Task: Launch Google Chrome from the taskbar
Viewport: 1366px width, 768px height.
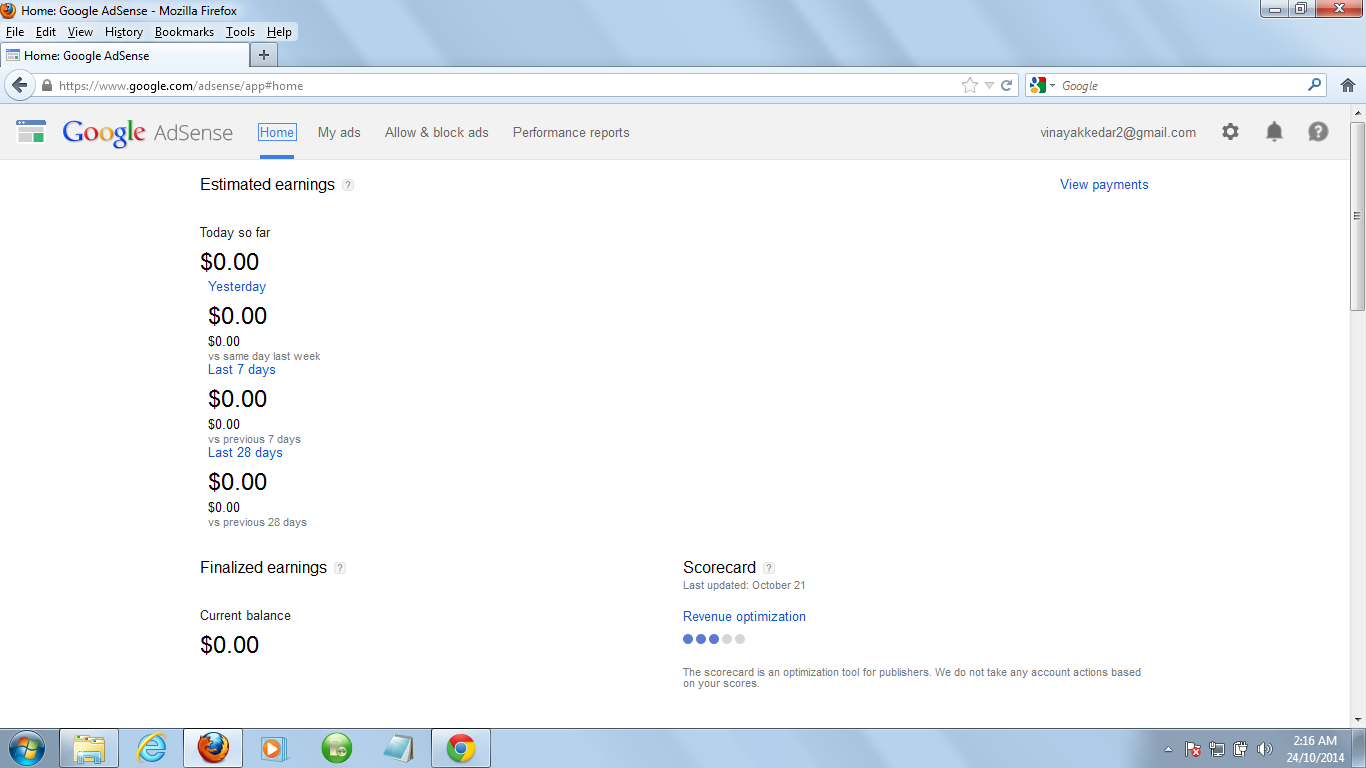Action: (460, 748)
